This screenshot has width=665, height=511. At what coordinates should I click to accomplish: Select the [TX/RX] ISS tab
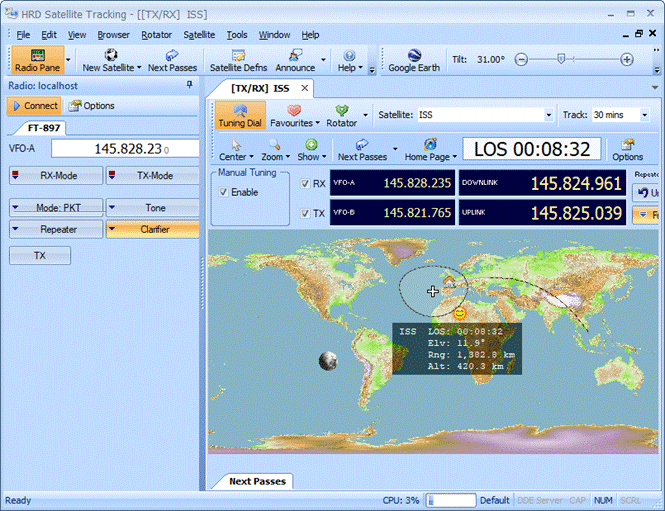tap(260, 88)
